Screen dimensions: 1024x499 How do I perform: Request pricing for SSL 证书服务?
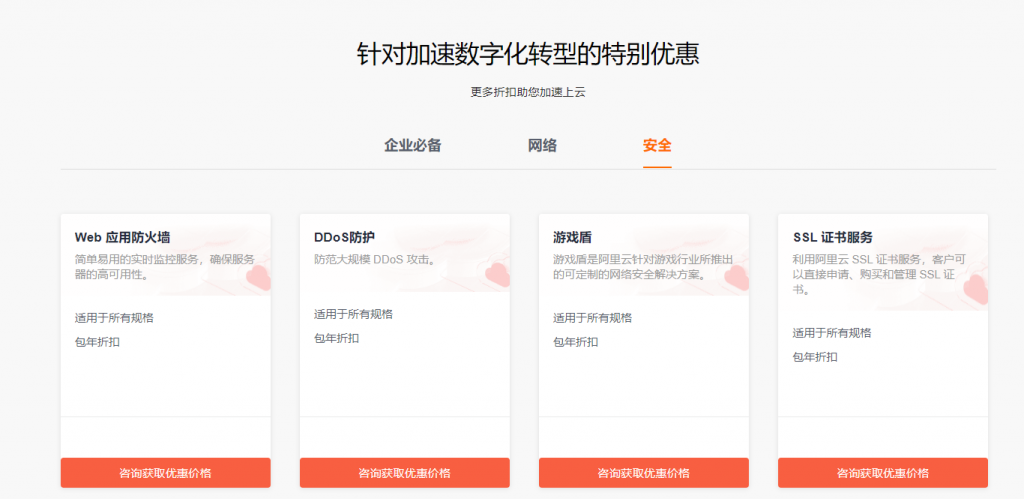pyautogui.click(x=882, y=473)
